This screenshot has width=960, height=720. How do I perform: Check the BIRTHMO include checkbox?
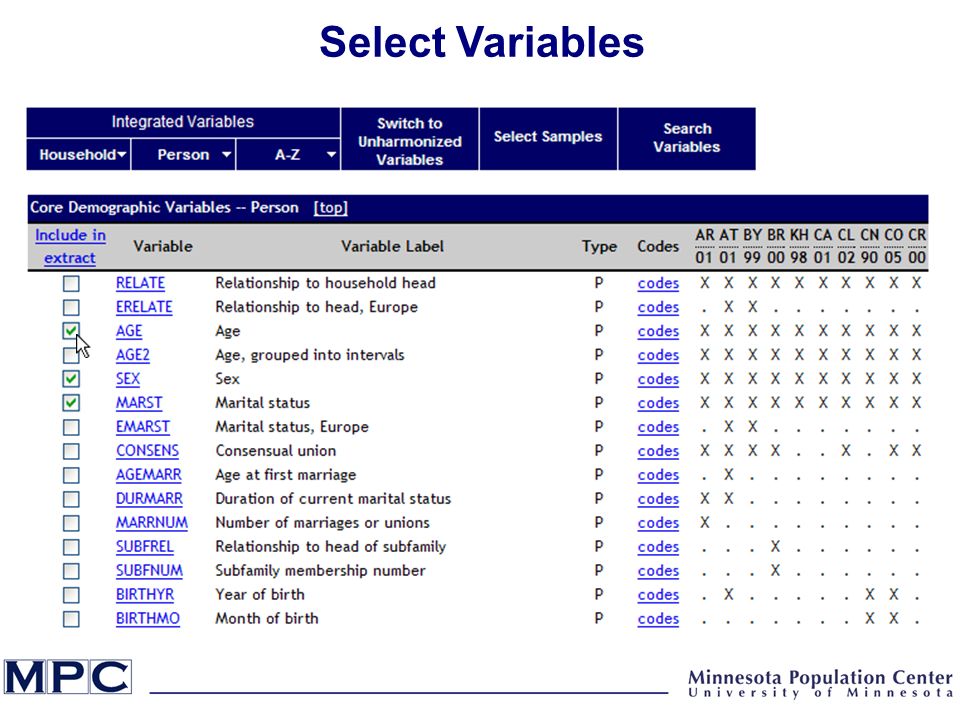coord(71,619)
